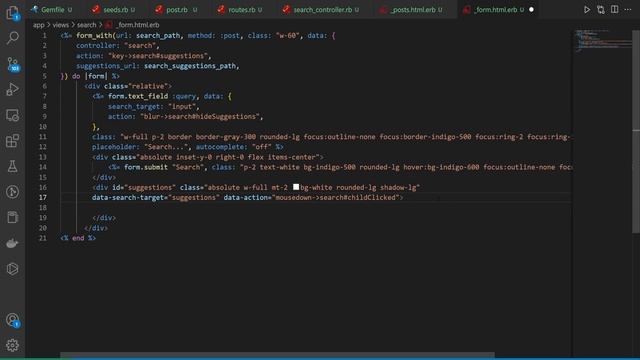
Task: Click the minimap code preview
Action: [x=602, y=41]
